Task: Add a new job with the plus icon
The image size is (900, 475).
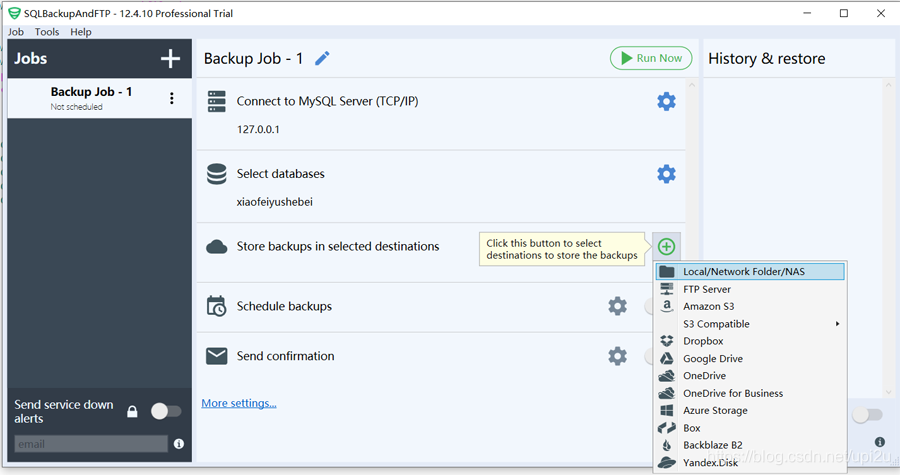Action: [x=170, y=59]
